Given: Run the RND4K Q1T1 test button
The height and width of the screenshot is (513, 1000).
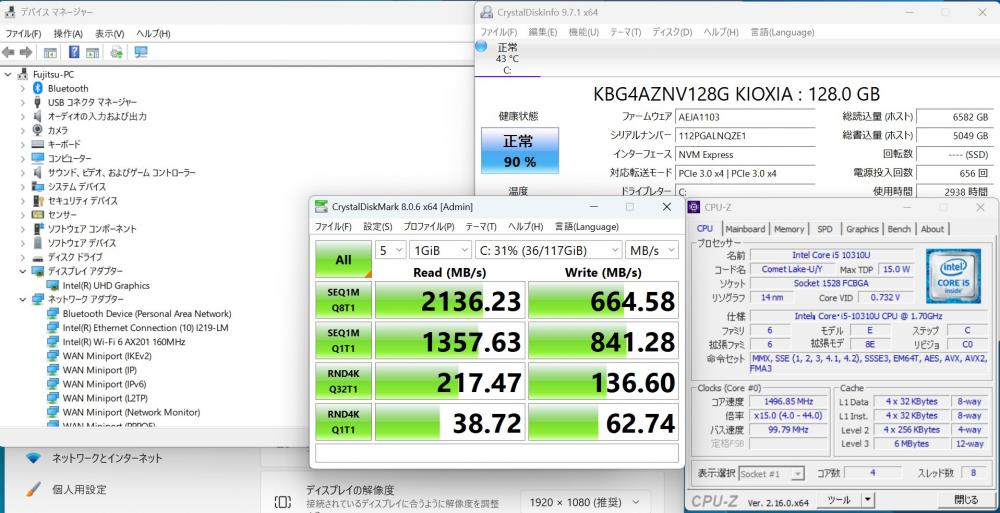Looking at the screenshot, I should [x=343, y=422].
